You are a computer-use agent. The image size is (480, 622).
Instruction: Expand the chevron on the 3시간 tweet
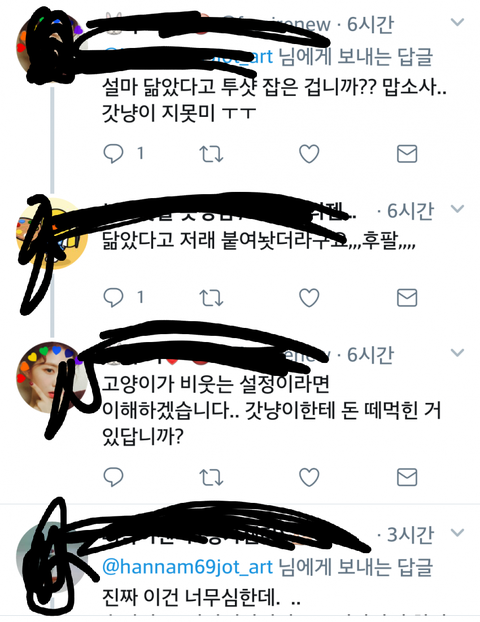(457, 532)
